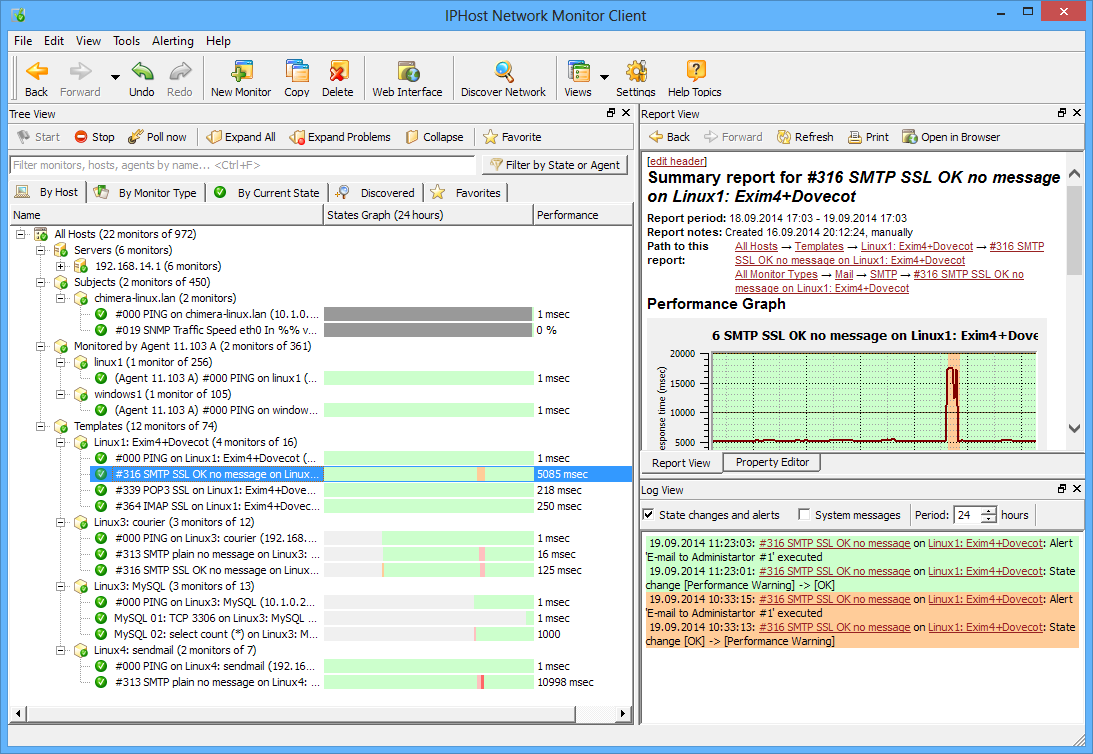The image size is (1093, 754).
Task: Click Back in Report View toolbar
Action: coord(669,137)
